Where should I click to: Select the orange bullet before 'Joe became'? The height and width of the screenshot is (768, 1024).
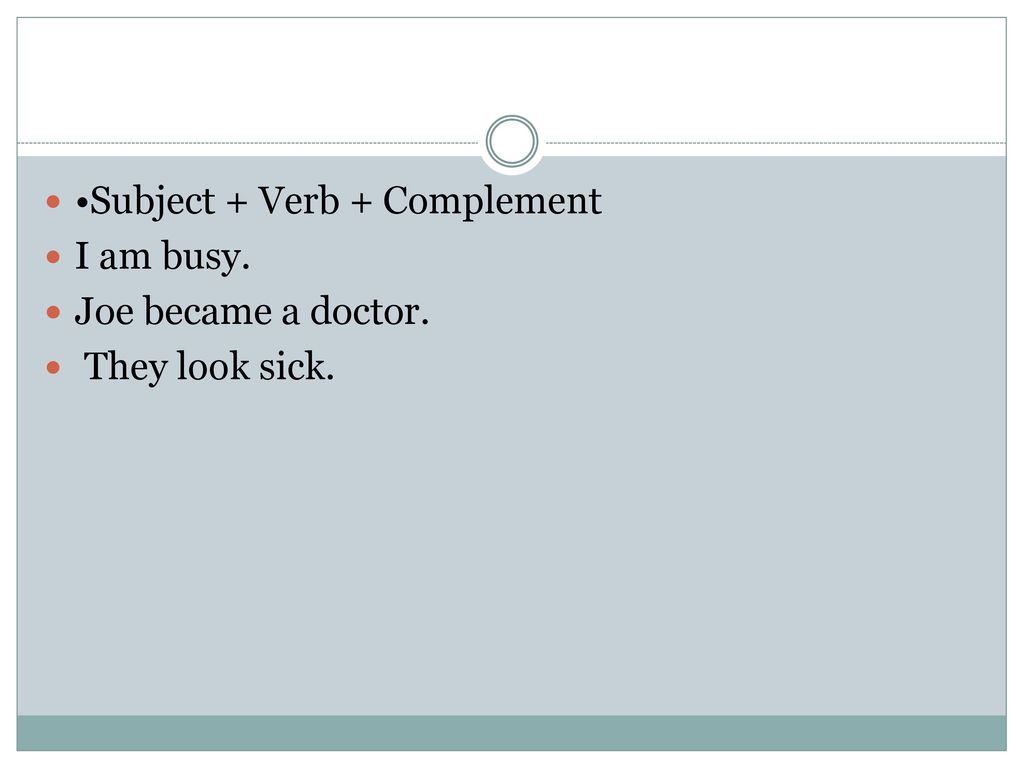click(x=54, y=312)
